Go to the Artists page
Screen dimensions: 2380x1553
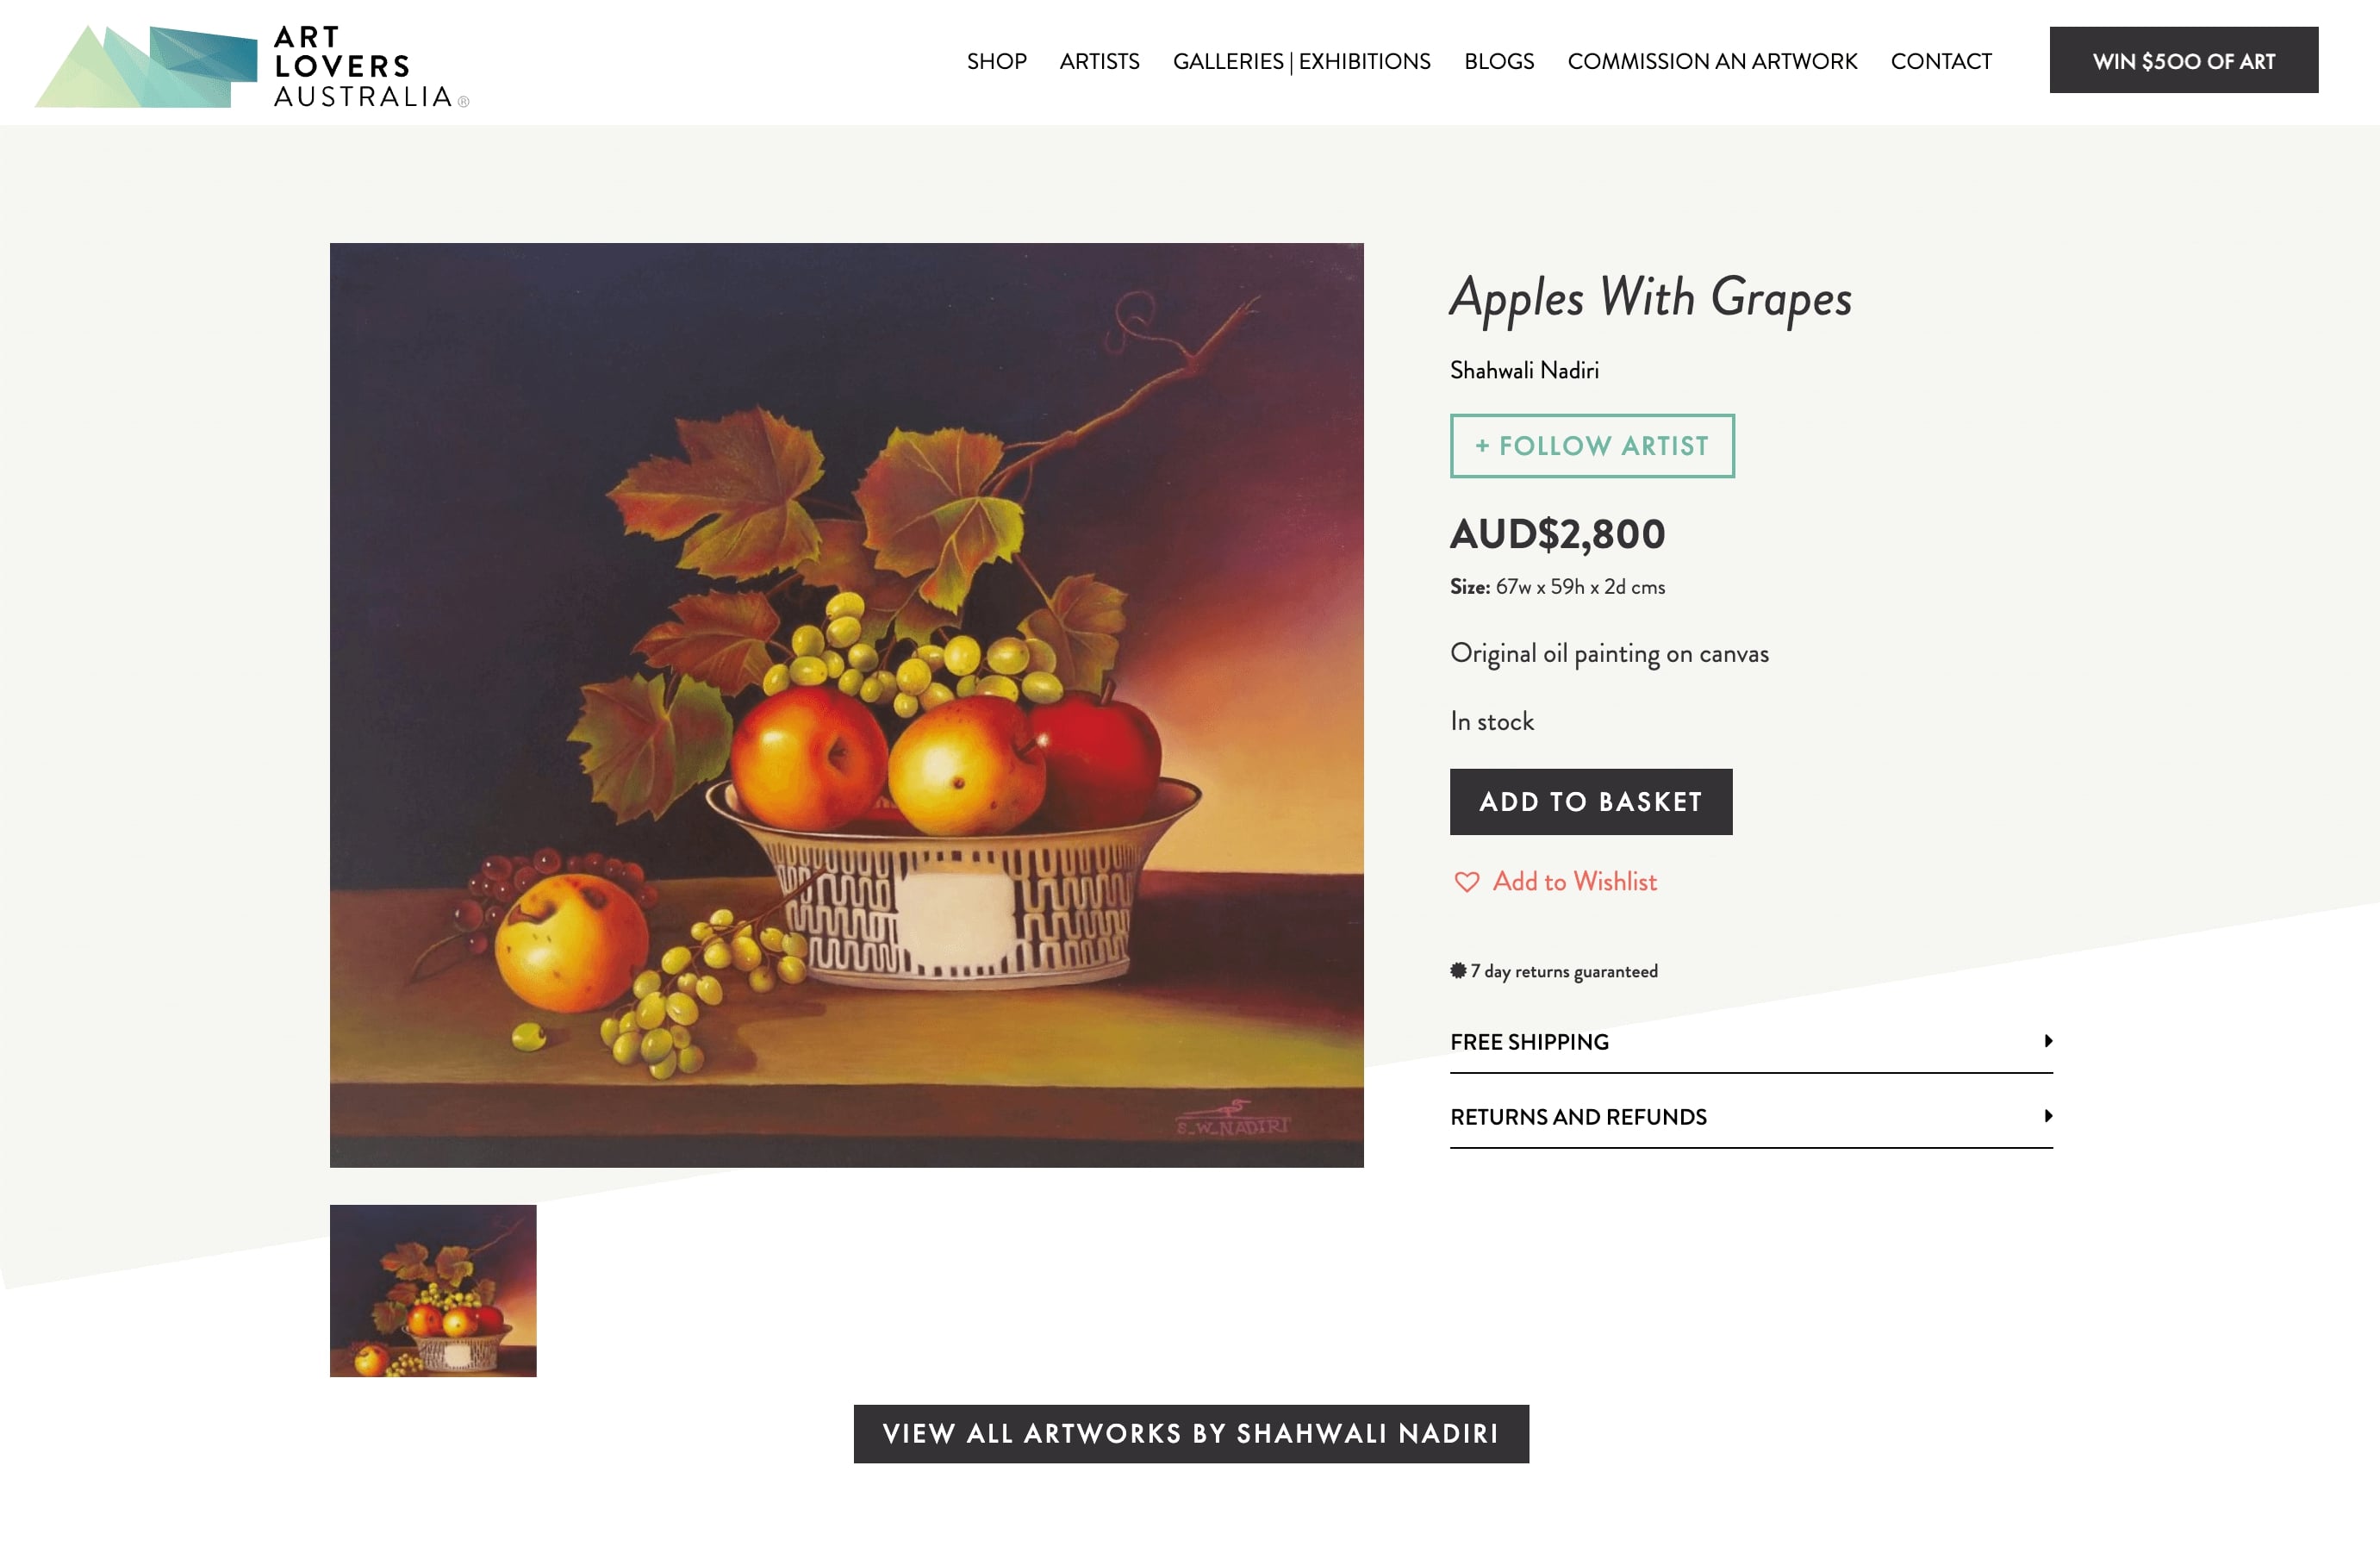pyautogui.click(x=1099, y=61)
